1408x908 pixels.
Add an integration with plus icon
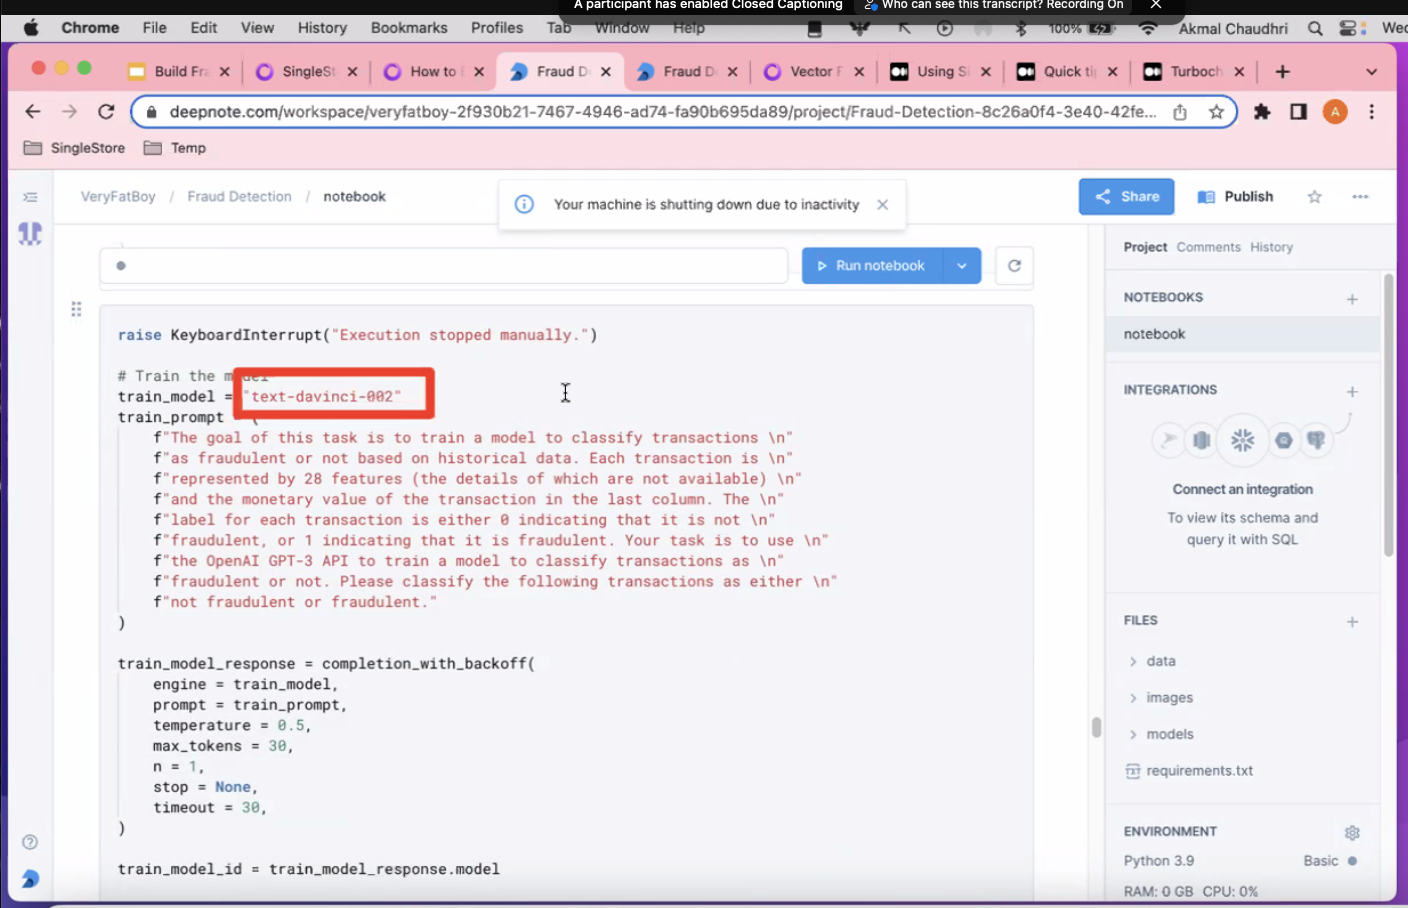(1352, 392)
